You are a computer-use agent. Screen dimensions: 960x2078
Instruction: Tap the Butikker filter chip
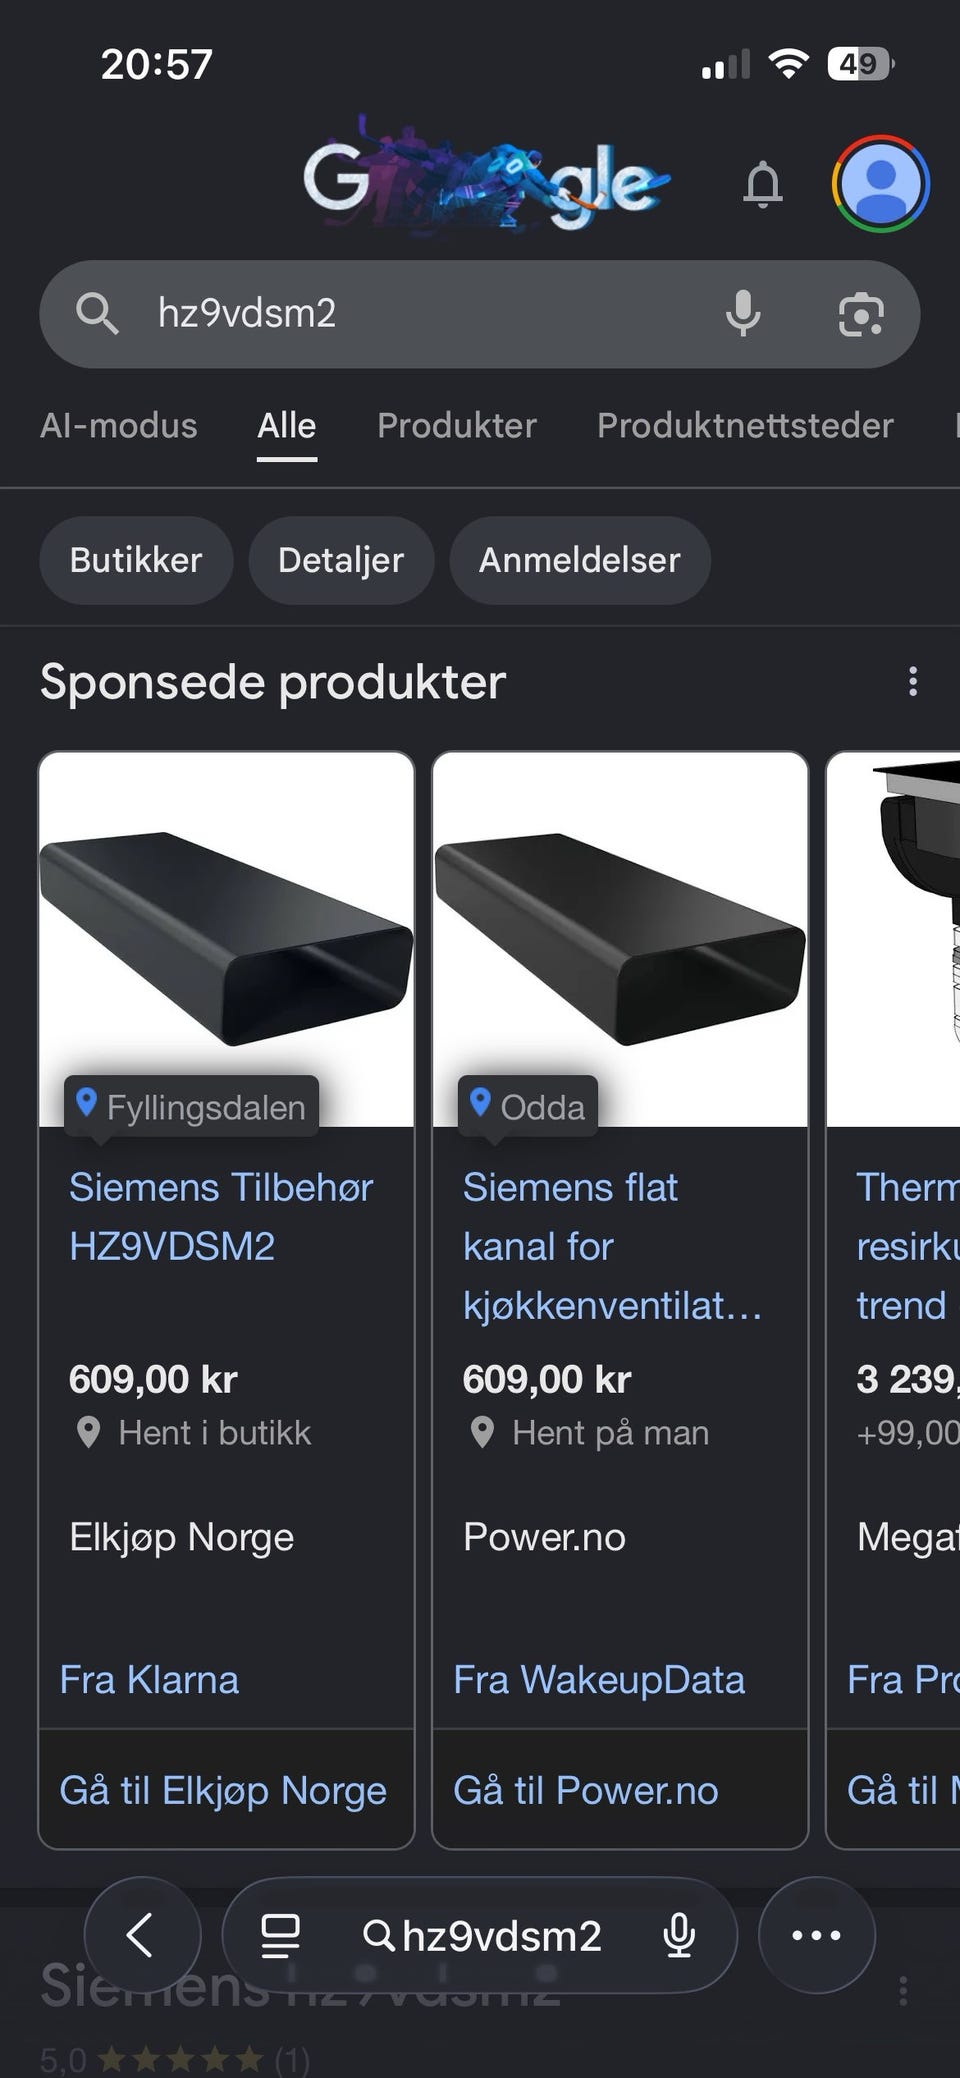pos(136,560)
